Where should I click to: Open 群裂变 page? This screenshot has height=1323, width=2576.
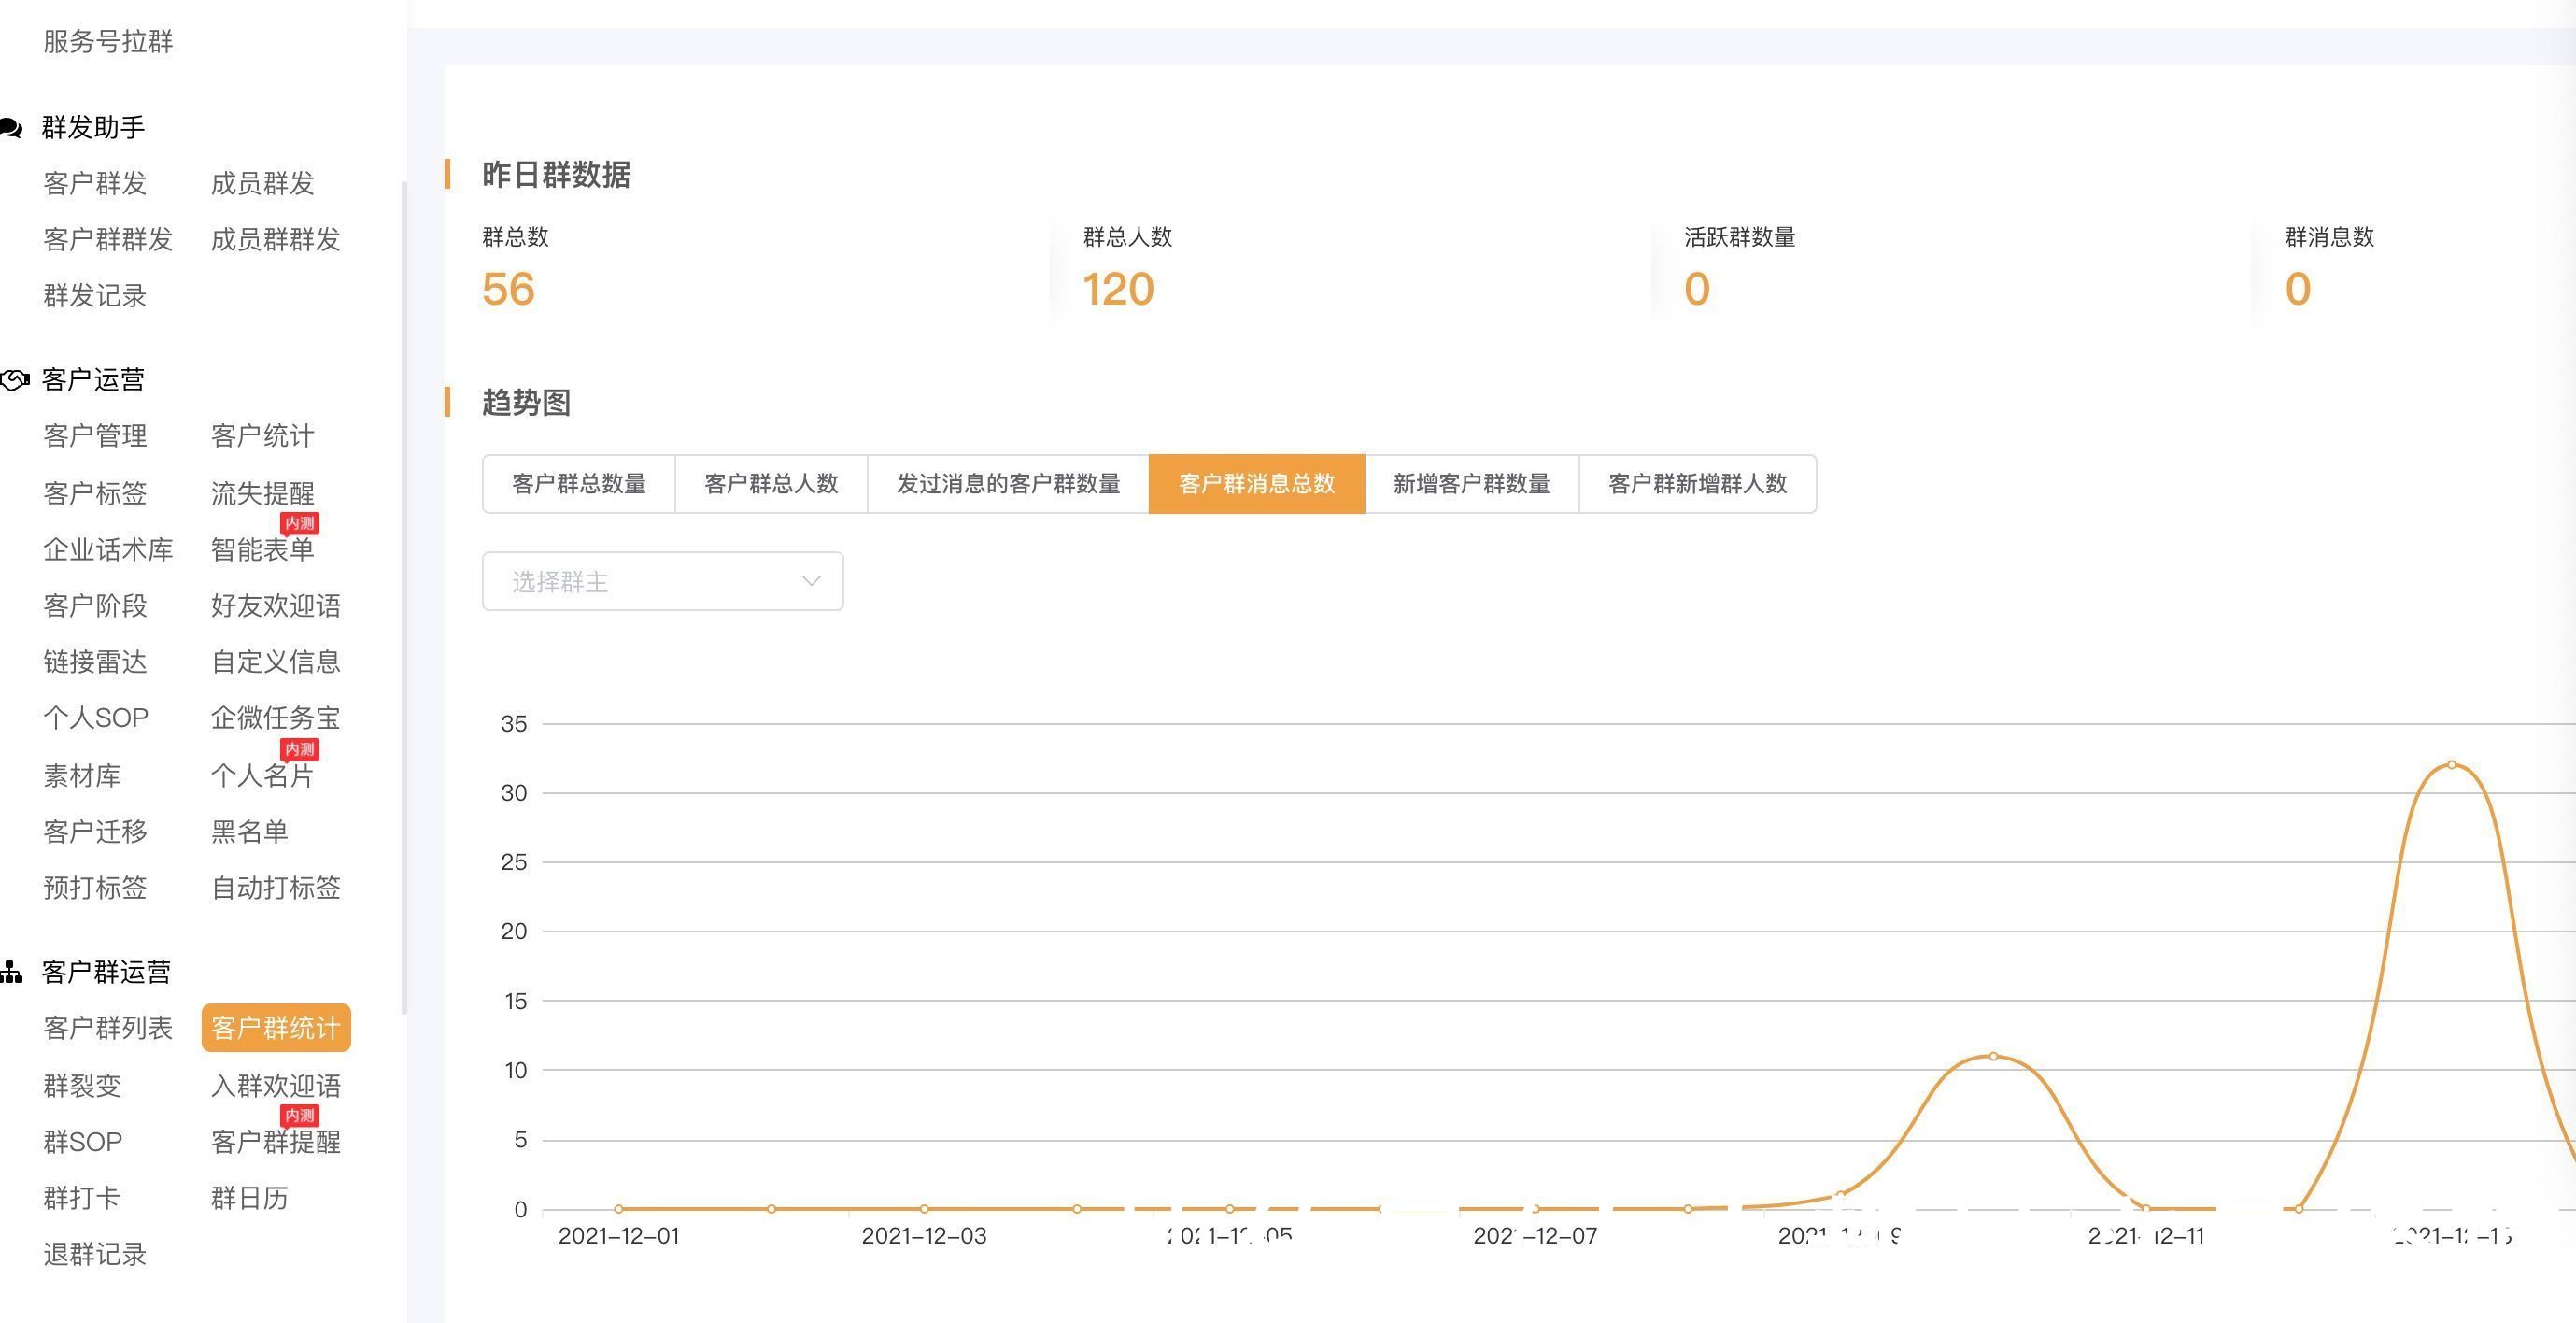82,1085
